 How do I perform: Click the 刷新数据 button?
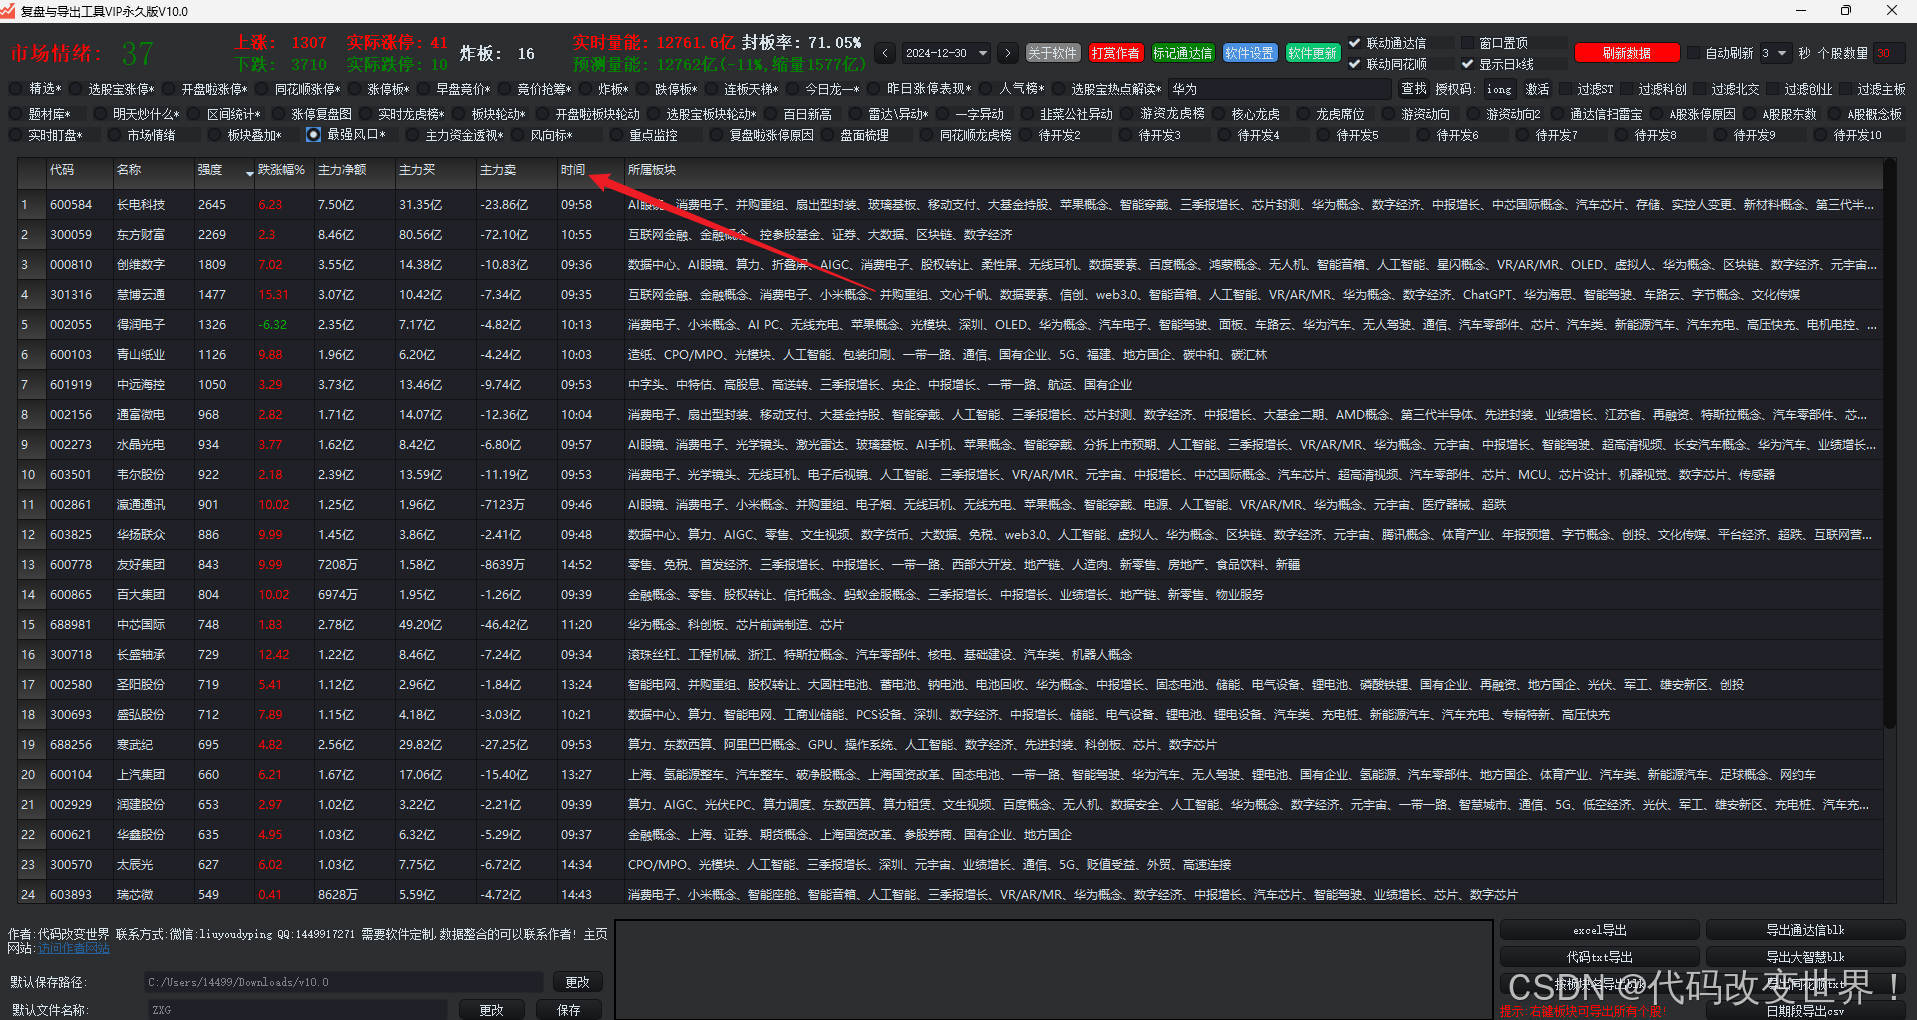[x=1626, y=52]
